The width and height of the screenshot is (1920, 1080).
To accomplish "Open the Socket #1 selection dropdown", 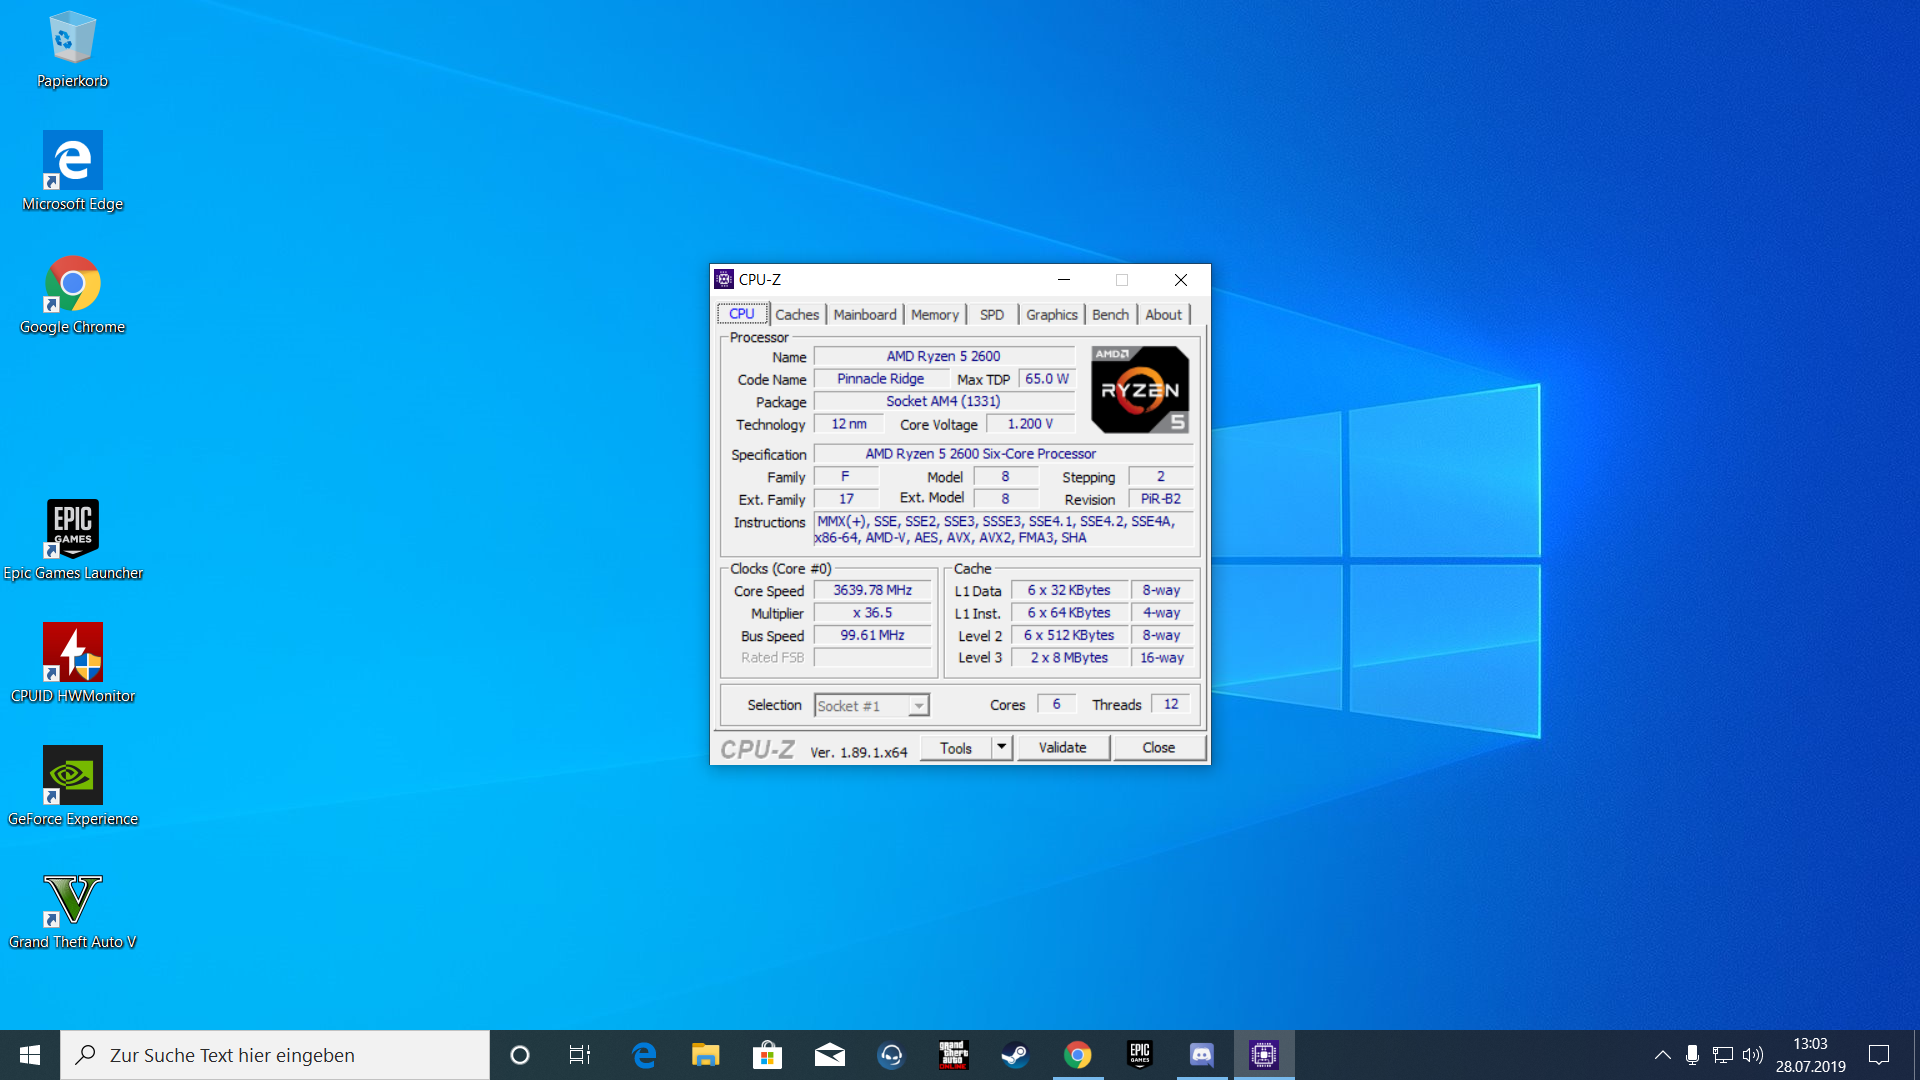I will point(872,706).
